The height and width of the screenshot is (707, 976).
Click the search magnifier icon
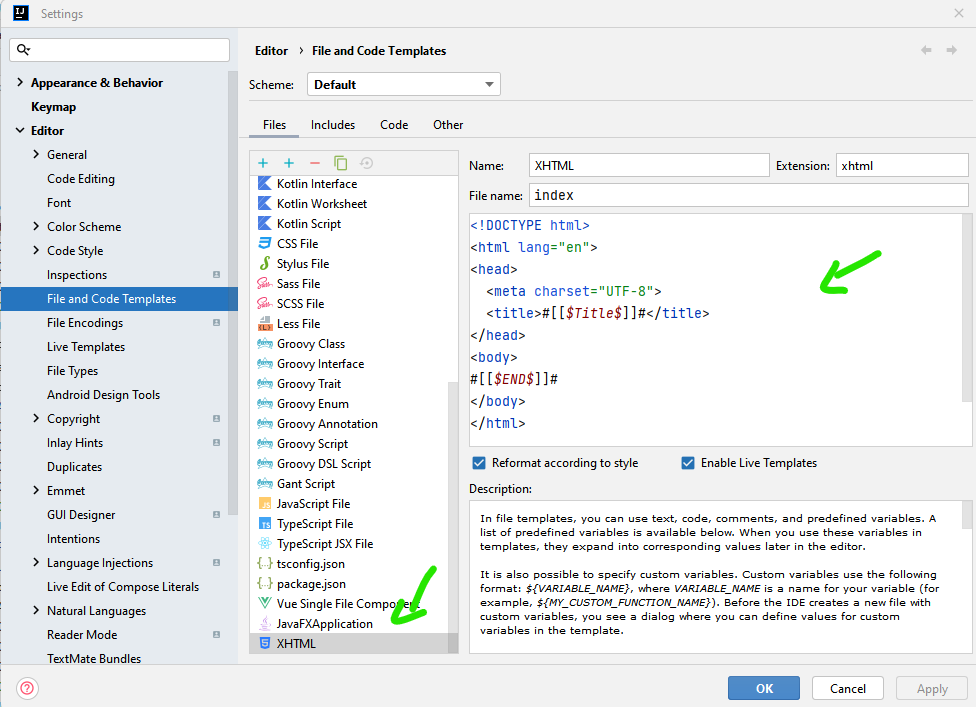(x=24, y=50)
